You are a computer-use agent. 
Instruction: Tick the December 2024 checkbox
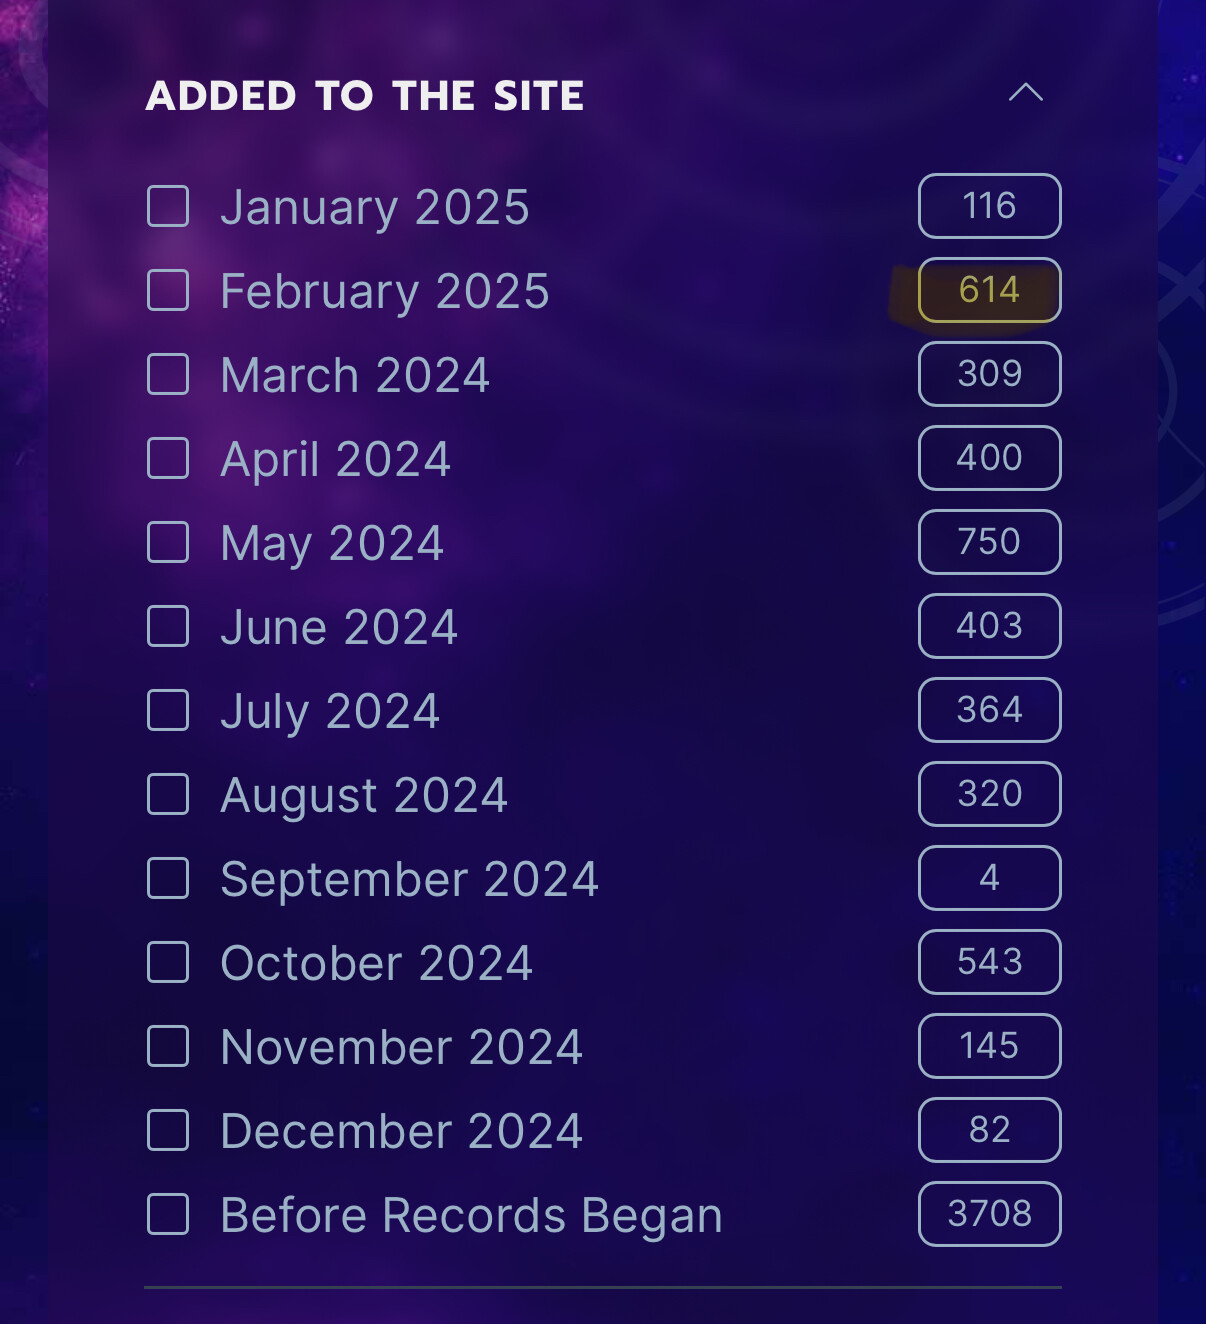point(168,1130)
